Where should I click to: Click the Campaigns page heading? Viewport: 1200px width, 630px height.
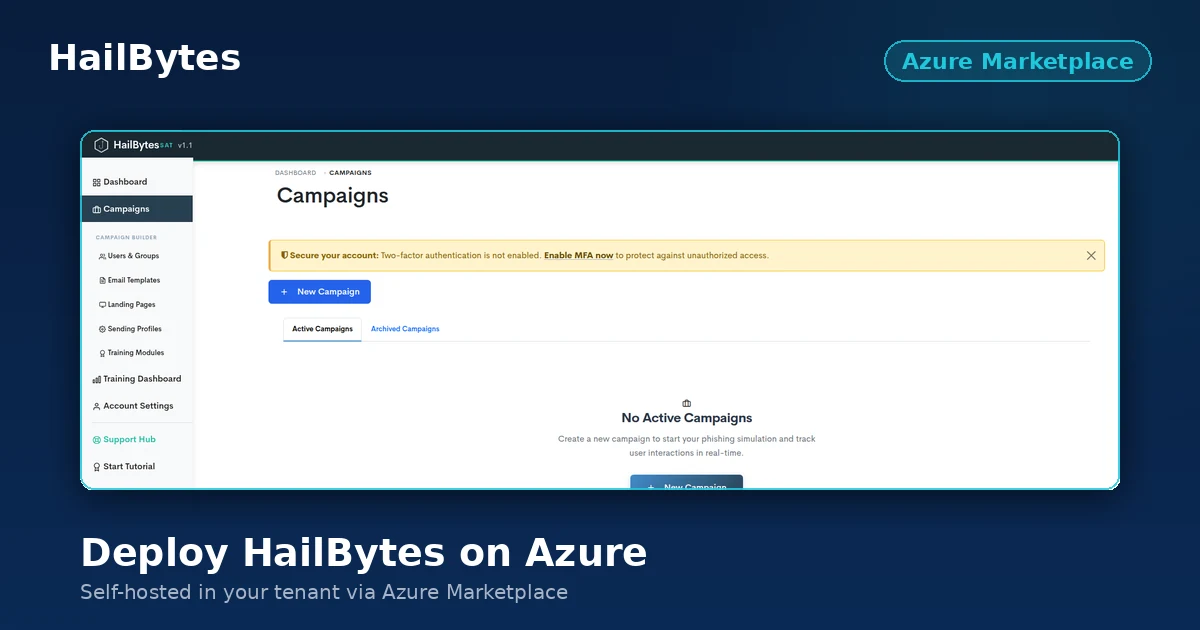(333, 196)
